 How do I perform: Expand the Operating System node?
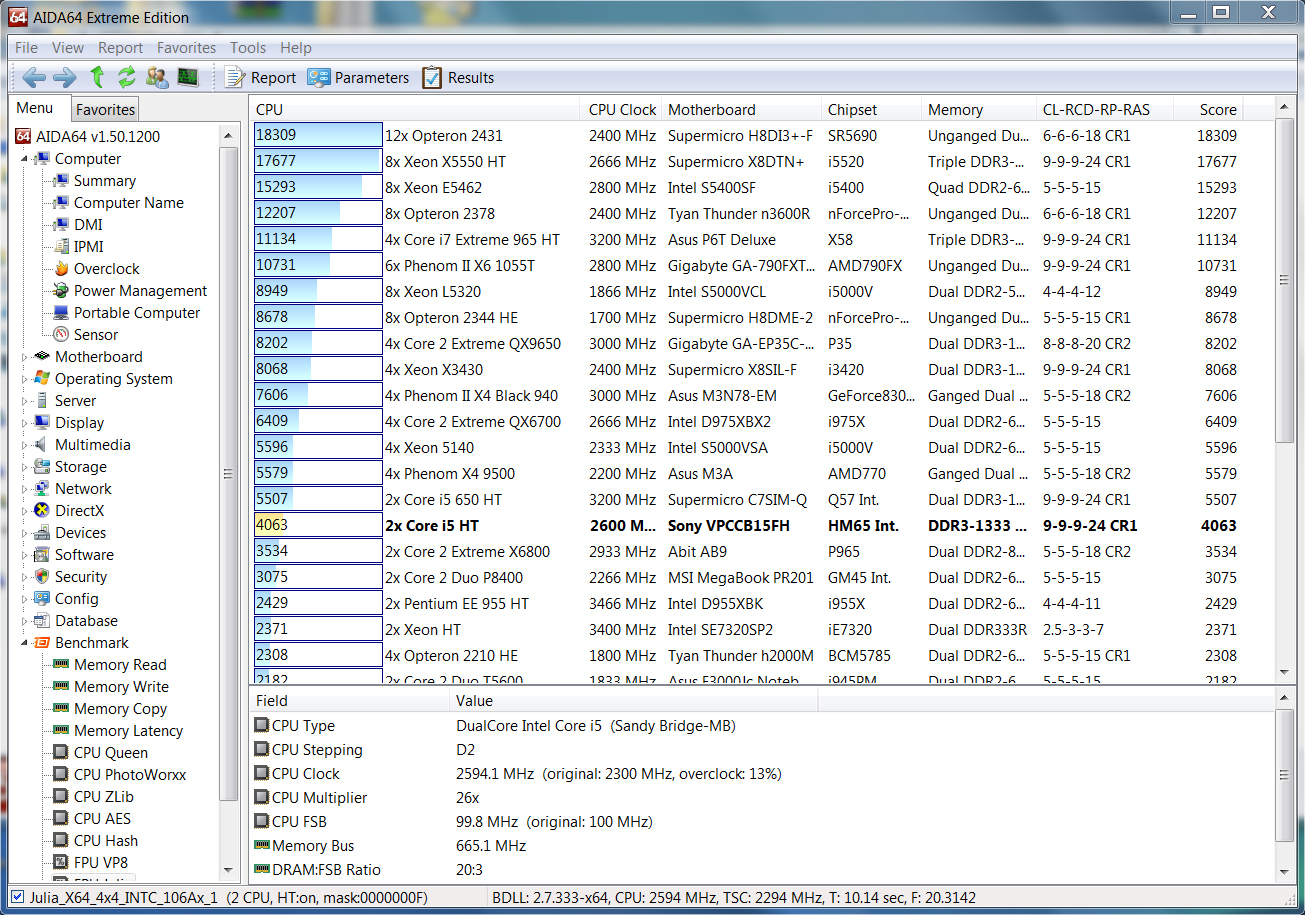[25, 379]
